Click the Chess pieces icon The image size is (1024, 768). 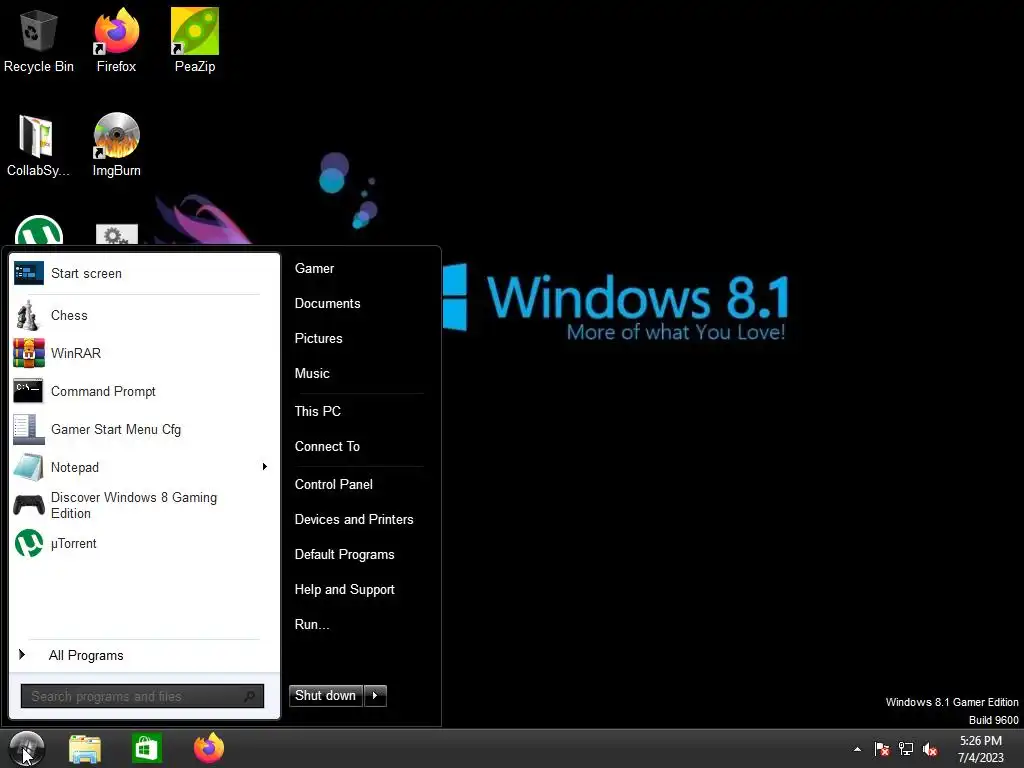(28, 315)
